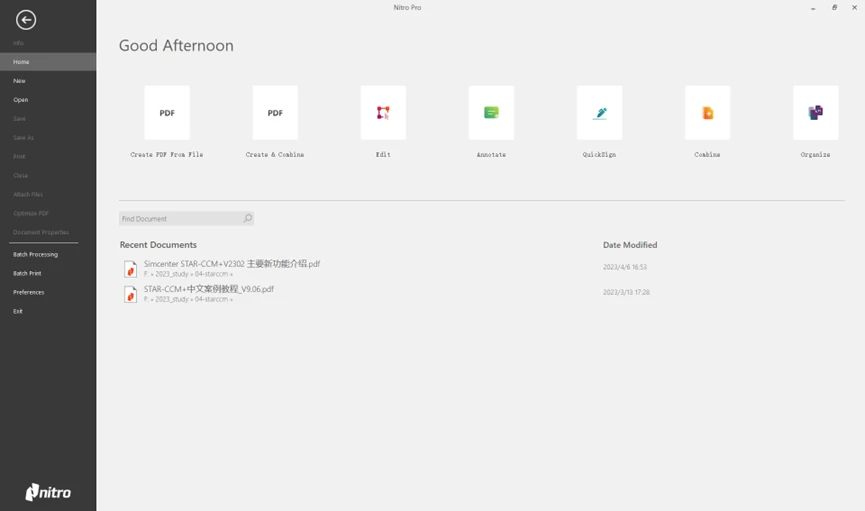The width and height of the screenshot is (865, 511).
Task: Click the search magnifier icon
Action: [x=248, y=219]
